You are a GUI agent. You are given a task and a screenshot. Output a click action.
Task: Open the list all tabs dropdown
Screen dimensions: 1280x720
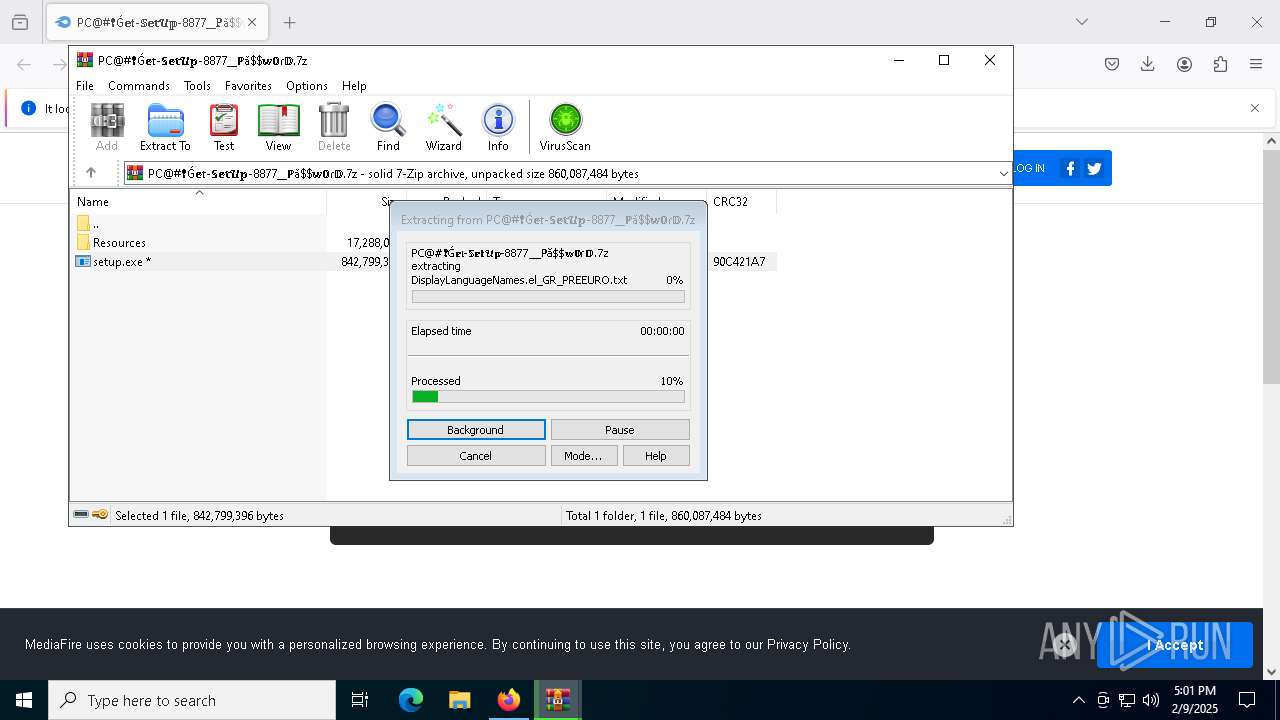[1081, 22]
